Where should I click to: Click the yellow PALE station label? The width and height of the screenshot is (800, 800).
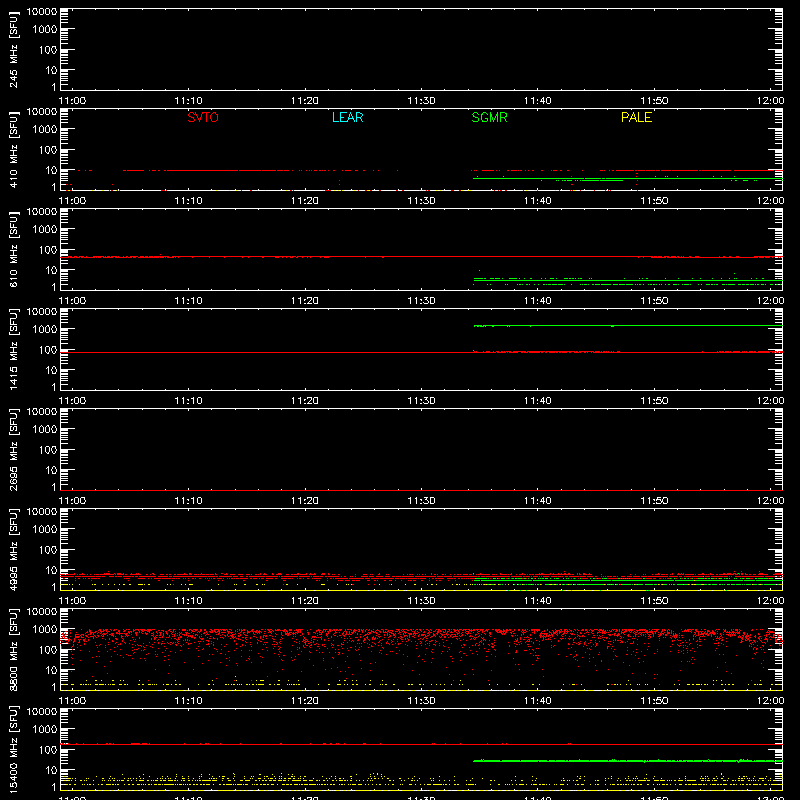(x=636, y=117)
